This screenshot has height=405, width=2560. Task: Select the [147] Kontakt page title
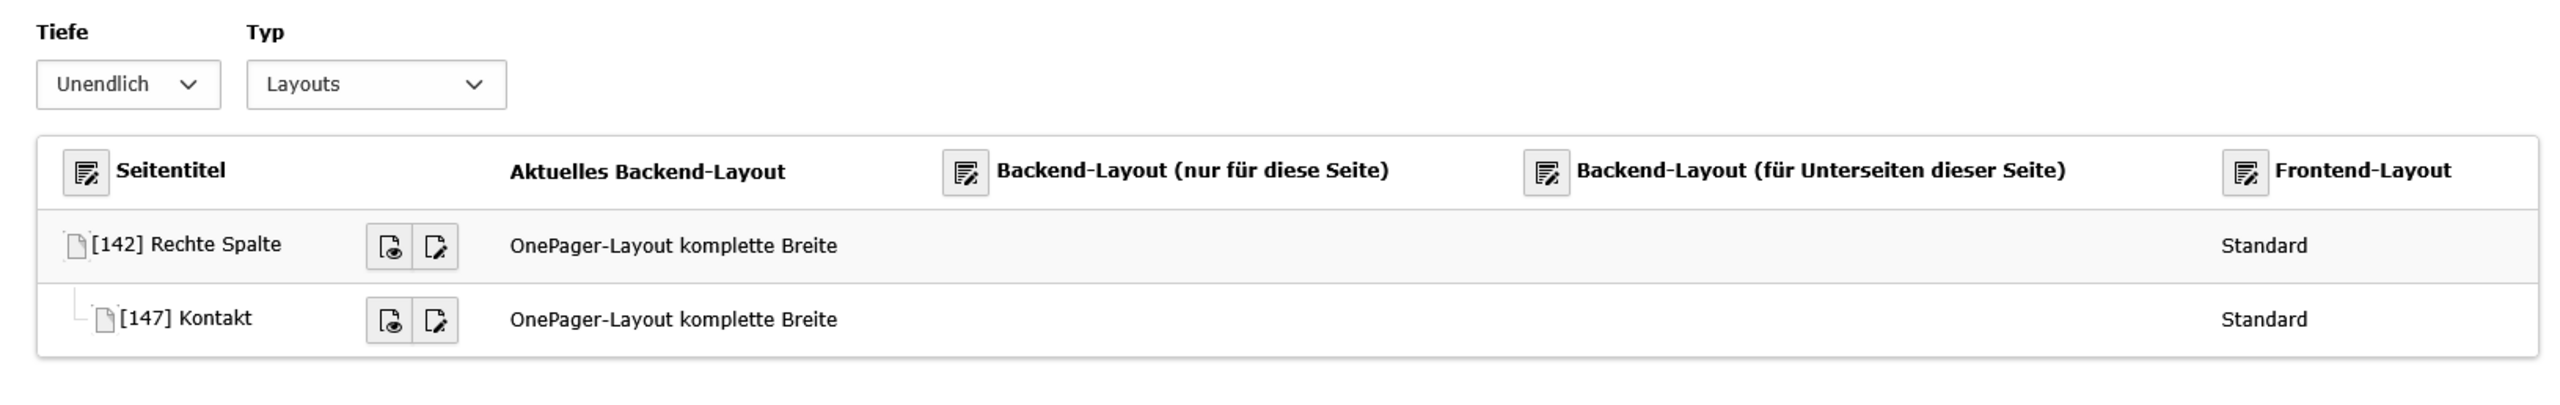click(186, 319)
